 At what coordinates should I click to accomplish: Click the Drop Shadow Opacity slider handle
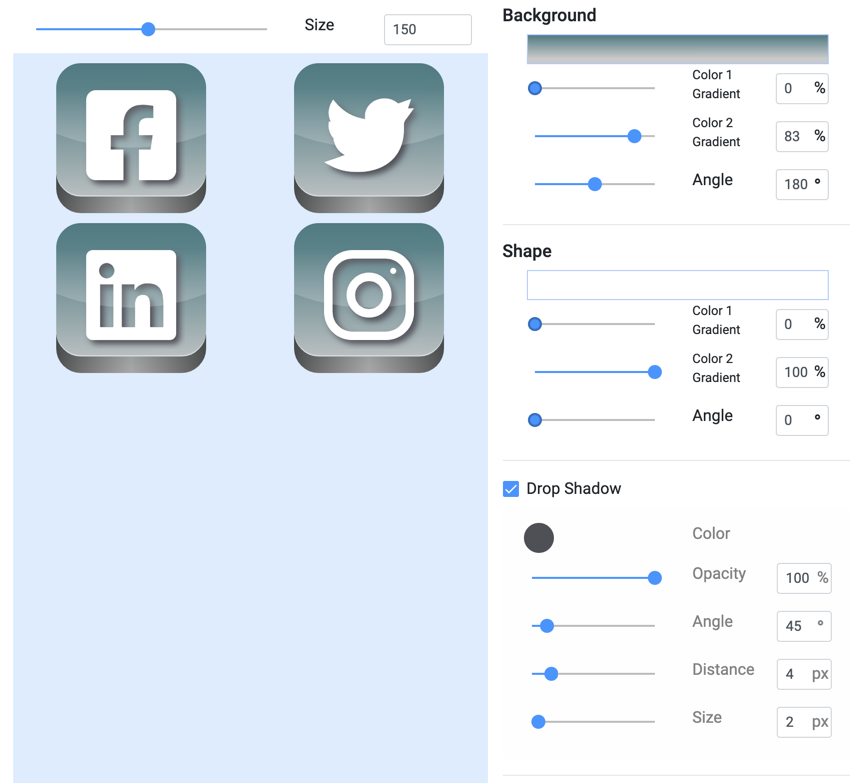pos(655,578)
